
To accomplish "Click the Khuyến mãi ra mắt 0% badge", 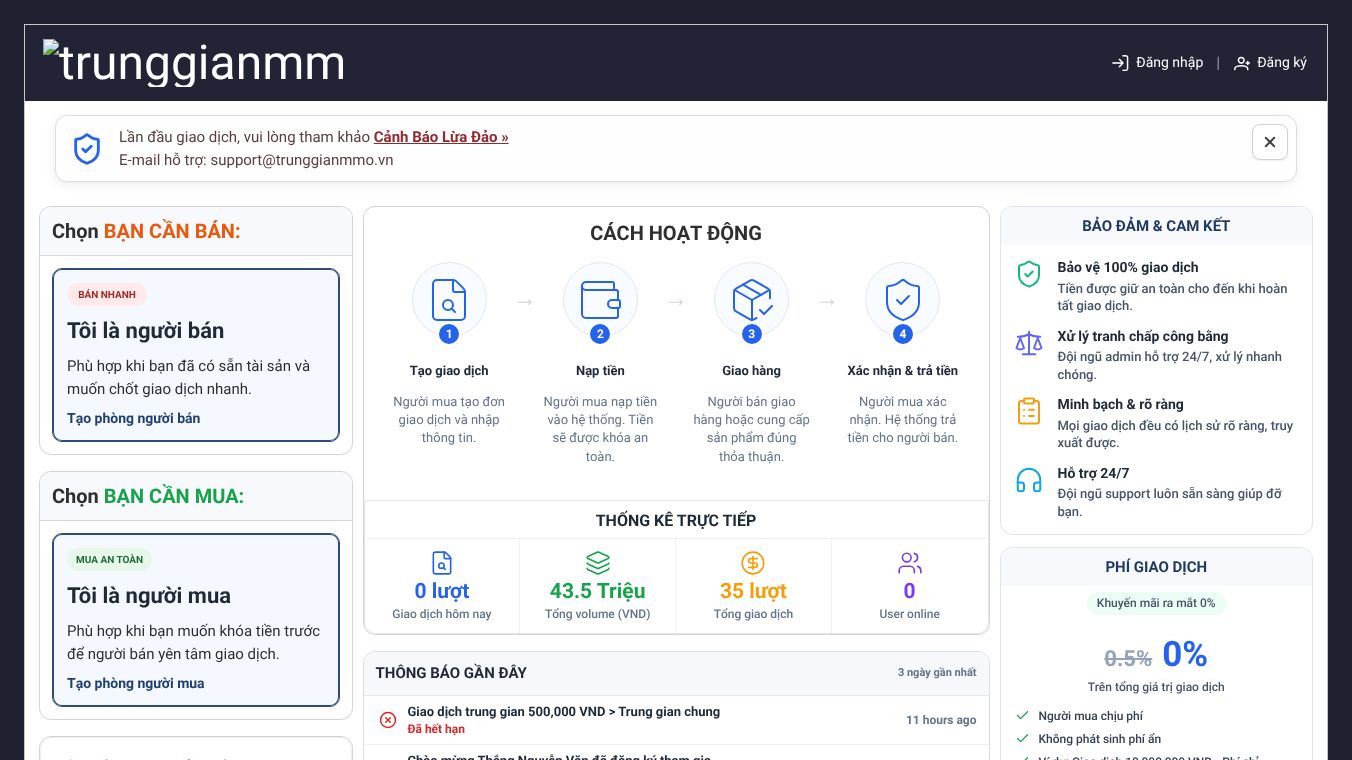I will [x=1156, y=603].
